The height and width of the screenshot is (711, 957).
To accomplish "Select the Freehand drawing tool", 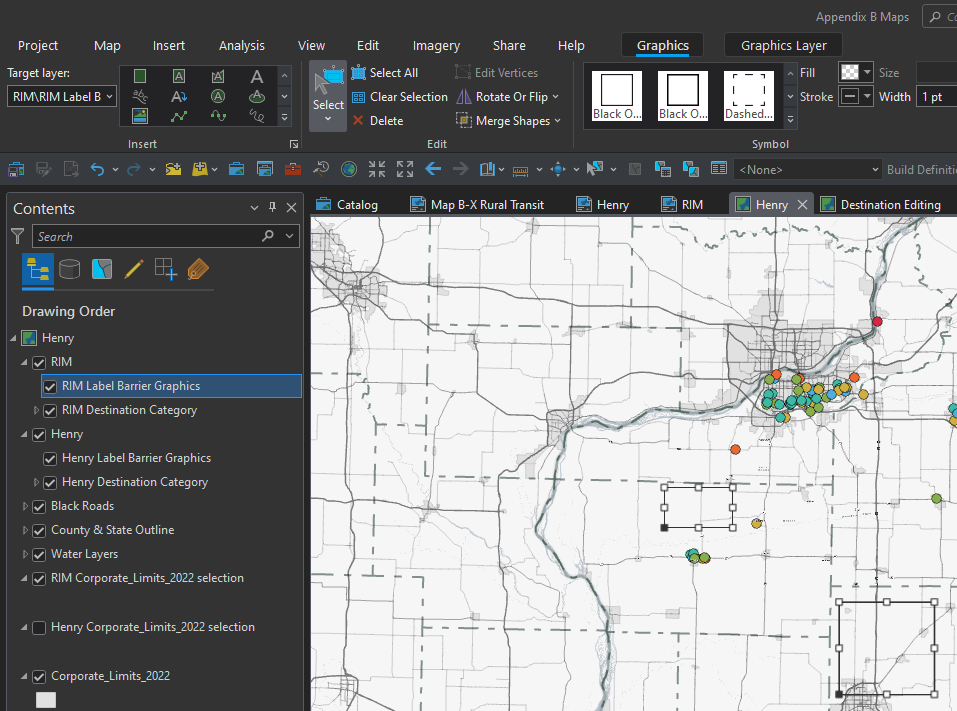I will click(x=258, y=116).
